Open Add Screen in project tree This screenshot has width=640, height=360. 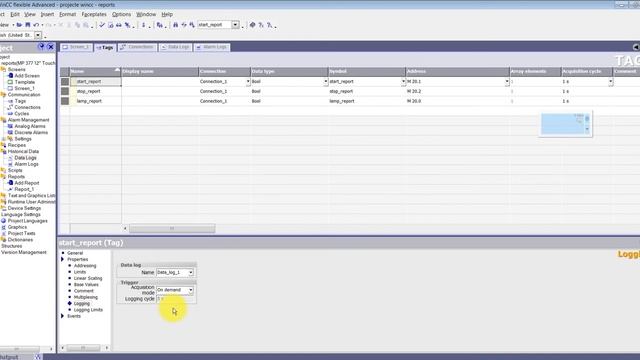click(x=27, y=76)
